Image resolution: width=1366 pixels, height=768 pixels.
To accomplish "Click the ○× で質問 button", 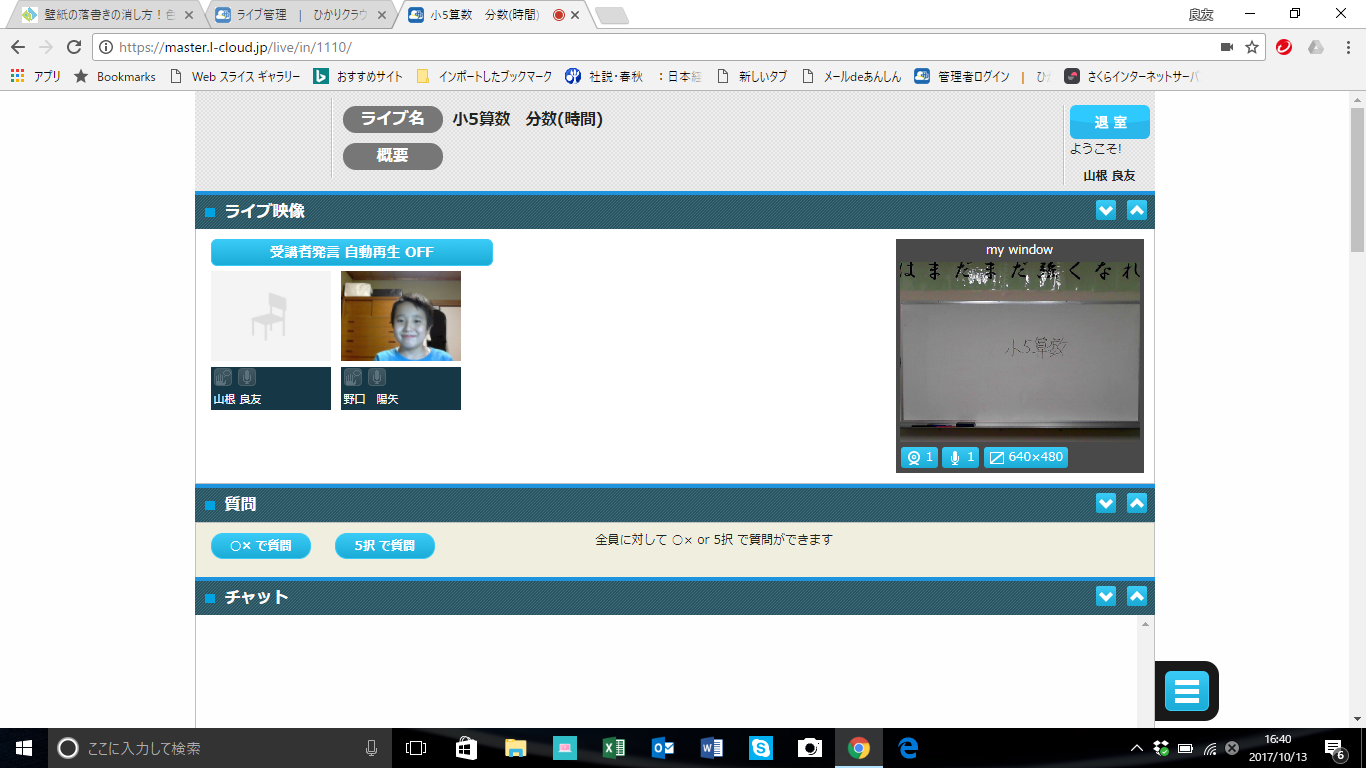I will click(261, 546).
